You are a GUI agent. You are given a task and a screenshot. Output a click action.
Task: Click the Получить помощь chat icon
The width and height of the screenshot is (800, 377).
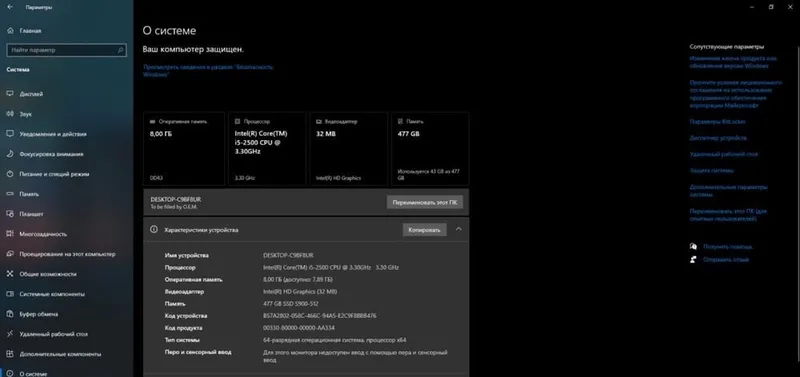(x=693, y=246)
